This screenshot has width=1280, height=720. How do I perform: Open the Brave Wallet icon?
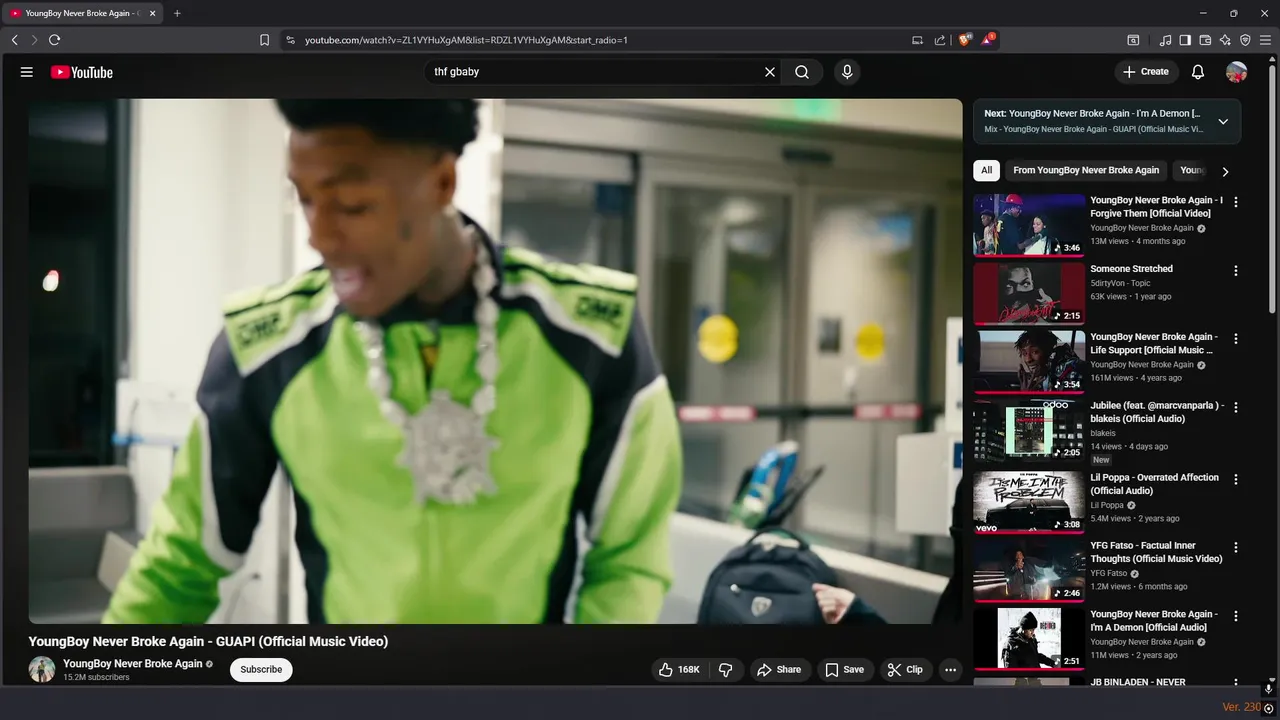[1205, 40]
